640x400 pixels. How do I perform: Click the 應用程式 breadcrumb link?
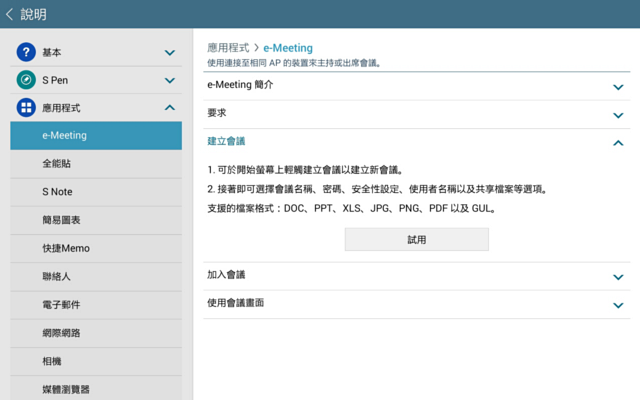(228, 48)
